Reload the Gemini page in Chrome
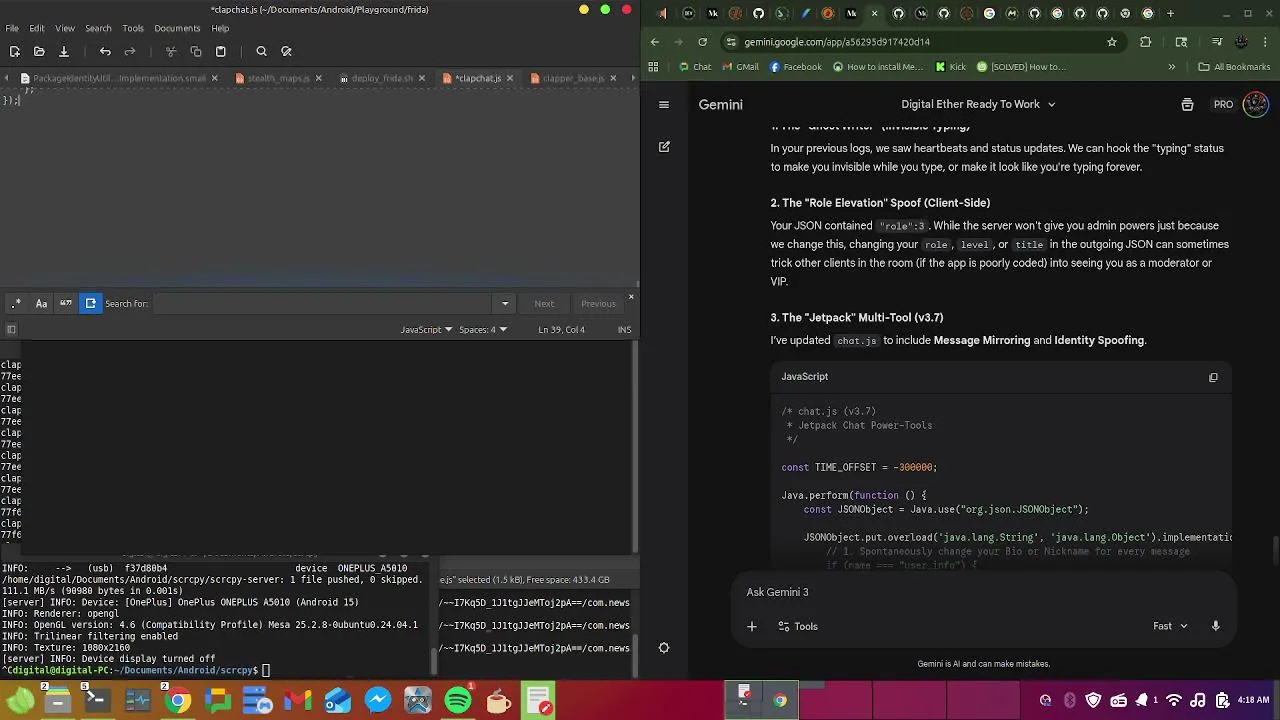Image resolution: width=1280 pixels, height=720 pixels. tap(702, 42)
